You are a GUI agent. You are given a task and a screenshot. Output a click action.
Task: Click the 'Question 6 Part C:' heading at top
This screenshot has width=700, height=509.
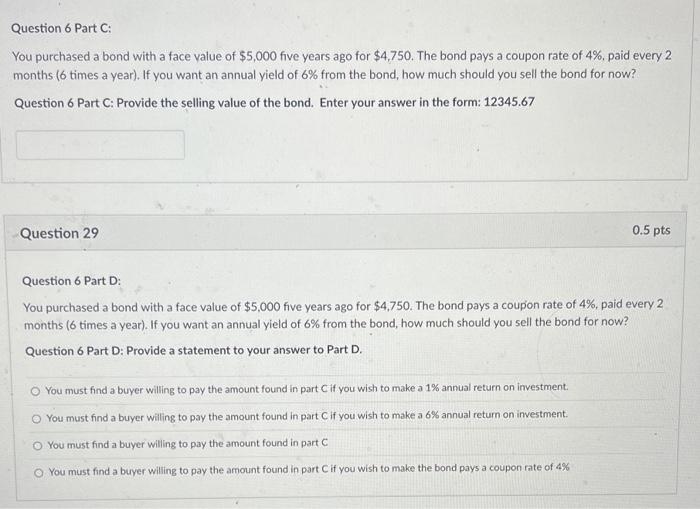tap(61, 28)
